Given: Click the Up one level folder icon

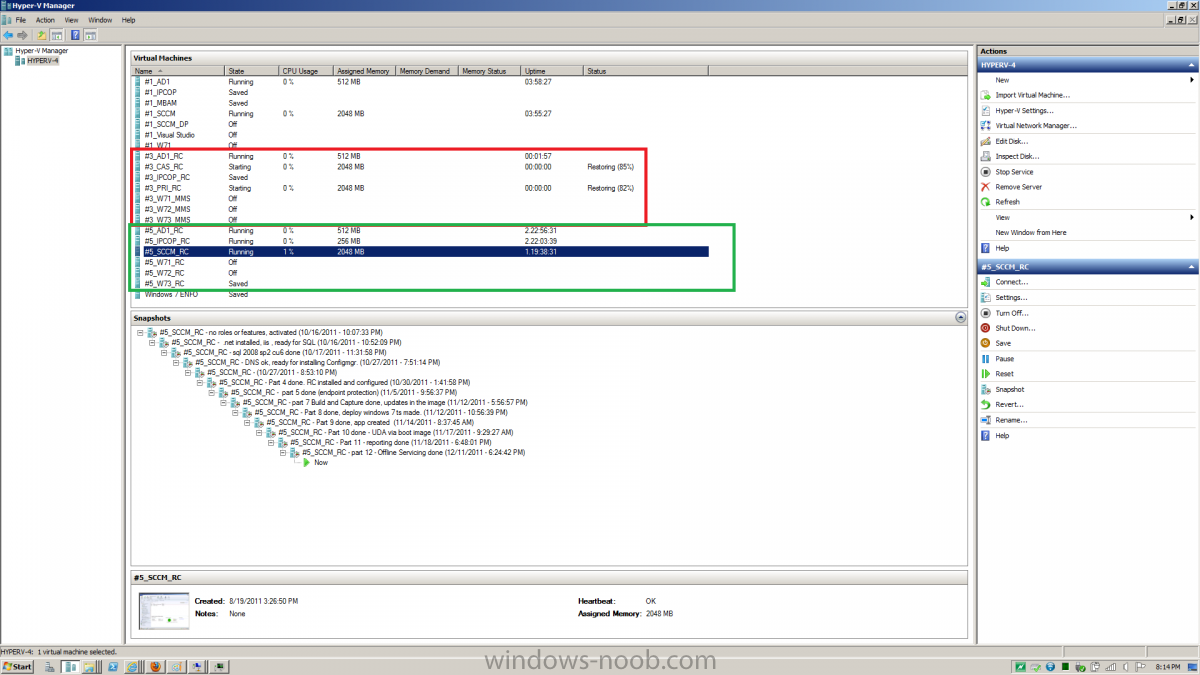Looking at the screenshot, I should point(42,35).
